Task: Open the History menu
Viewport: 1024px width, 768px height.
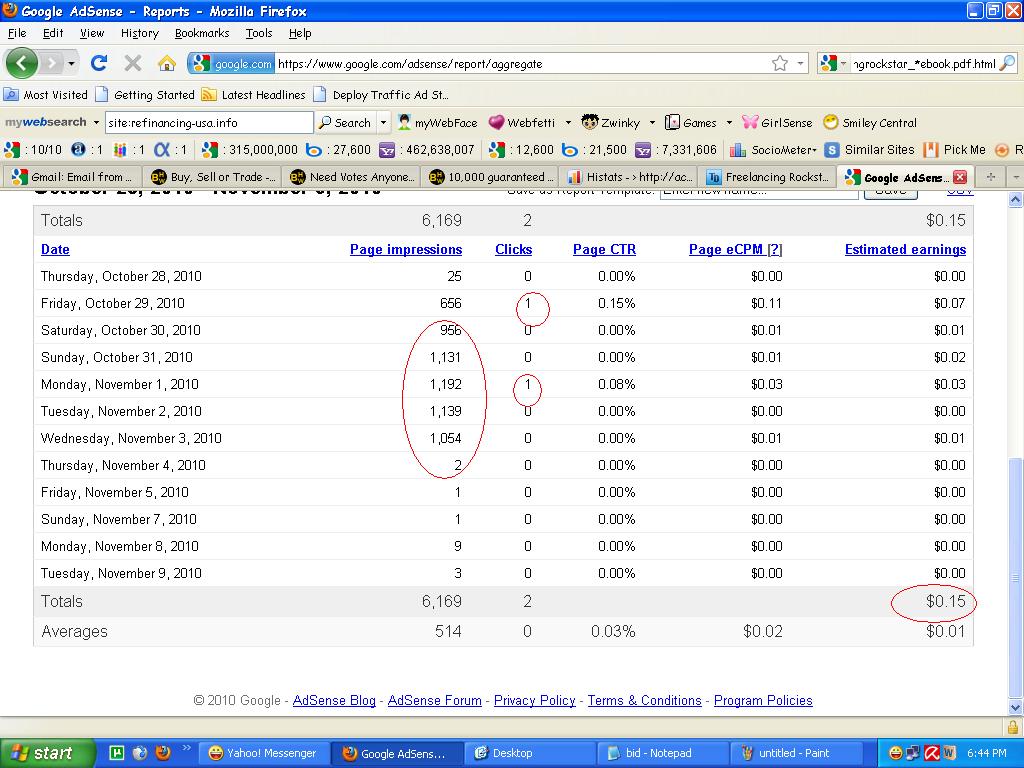Action: click(x=140, y=33)
